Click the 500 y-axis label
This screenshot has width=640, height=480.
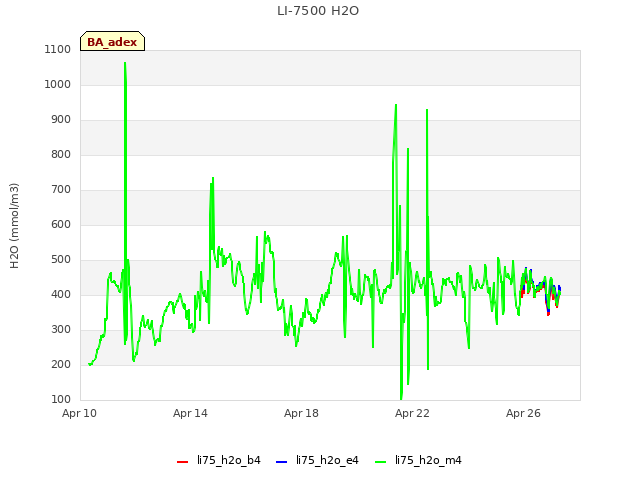pyautogui.click(x=61, y=260)
